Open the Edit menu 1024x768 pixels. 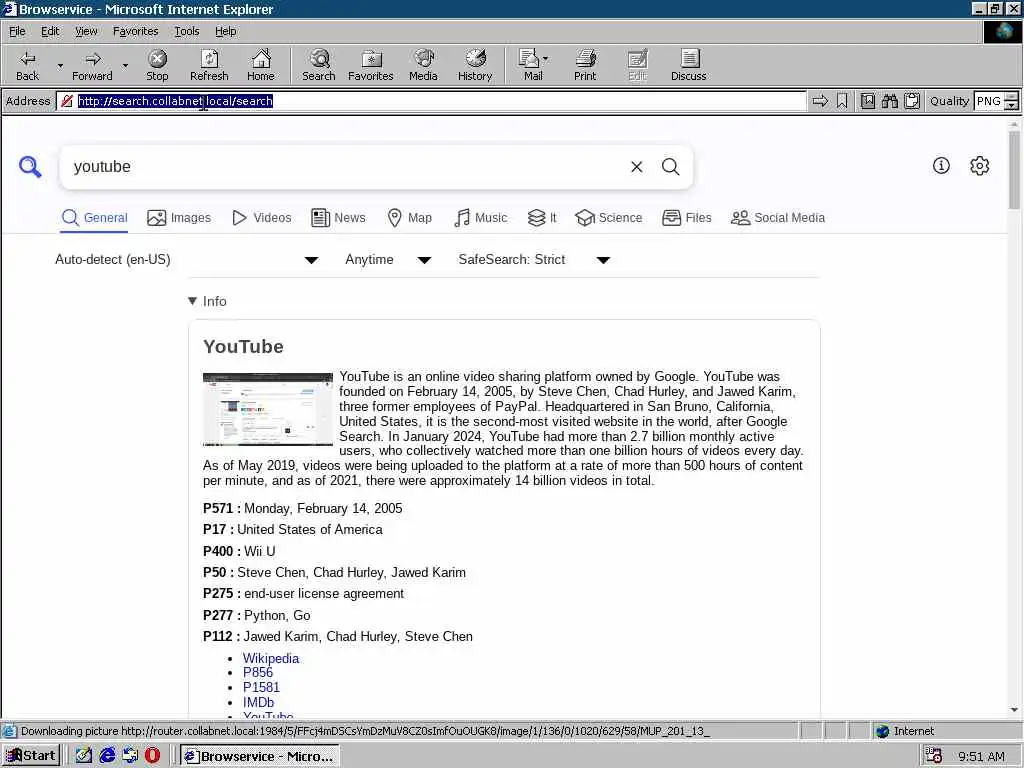point(50,31)
